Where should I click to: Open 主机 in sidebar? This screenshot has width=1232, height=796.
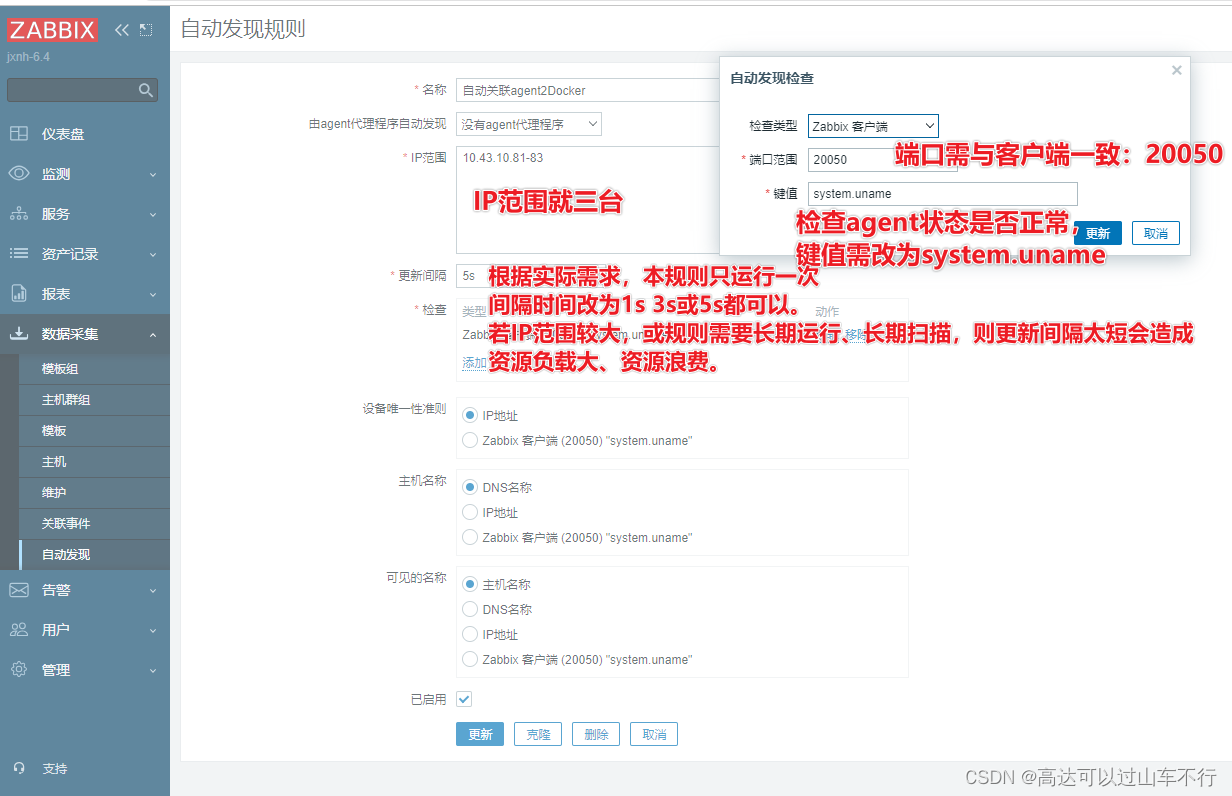[94, 462]
